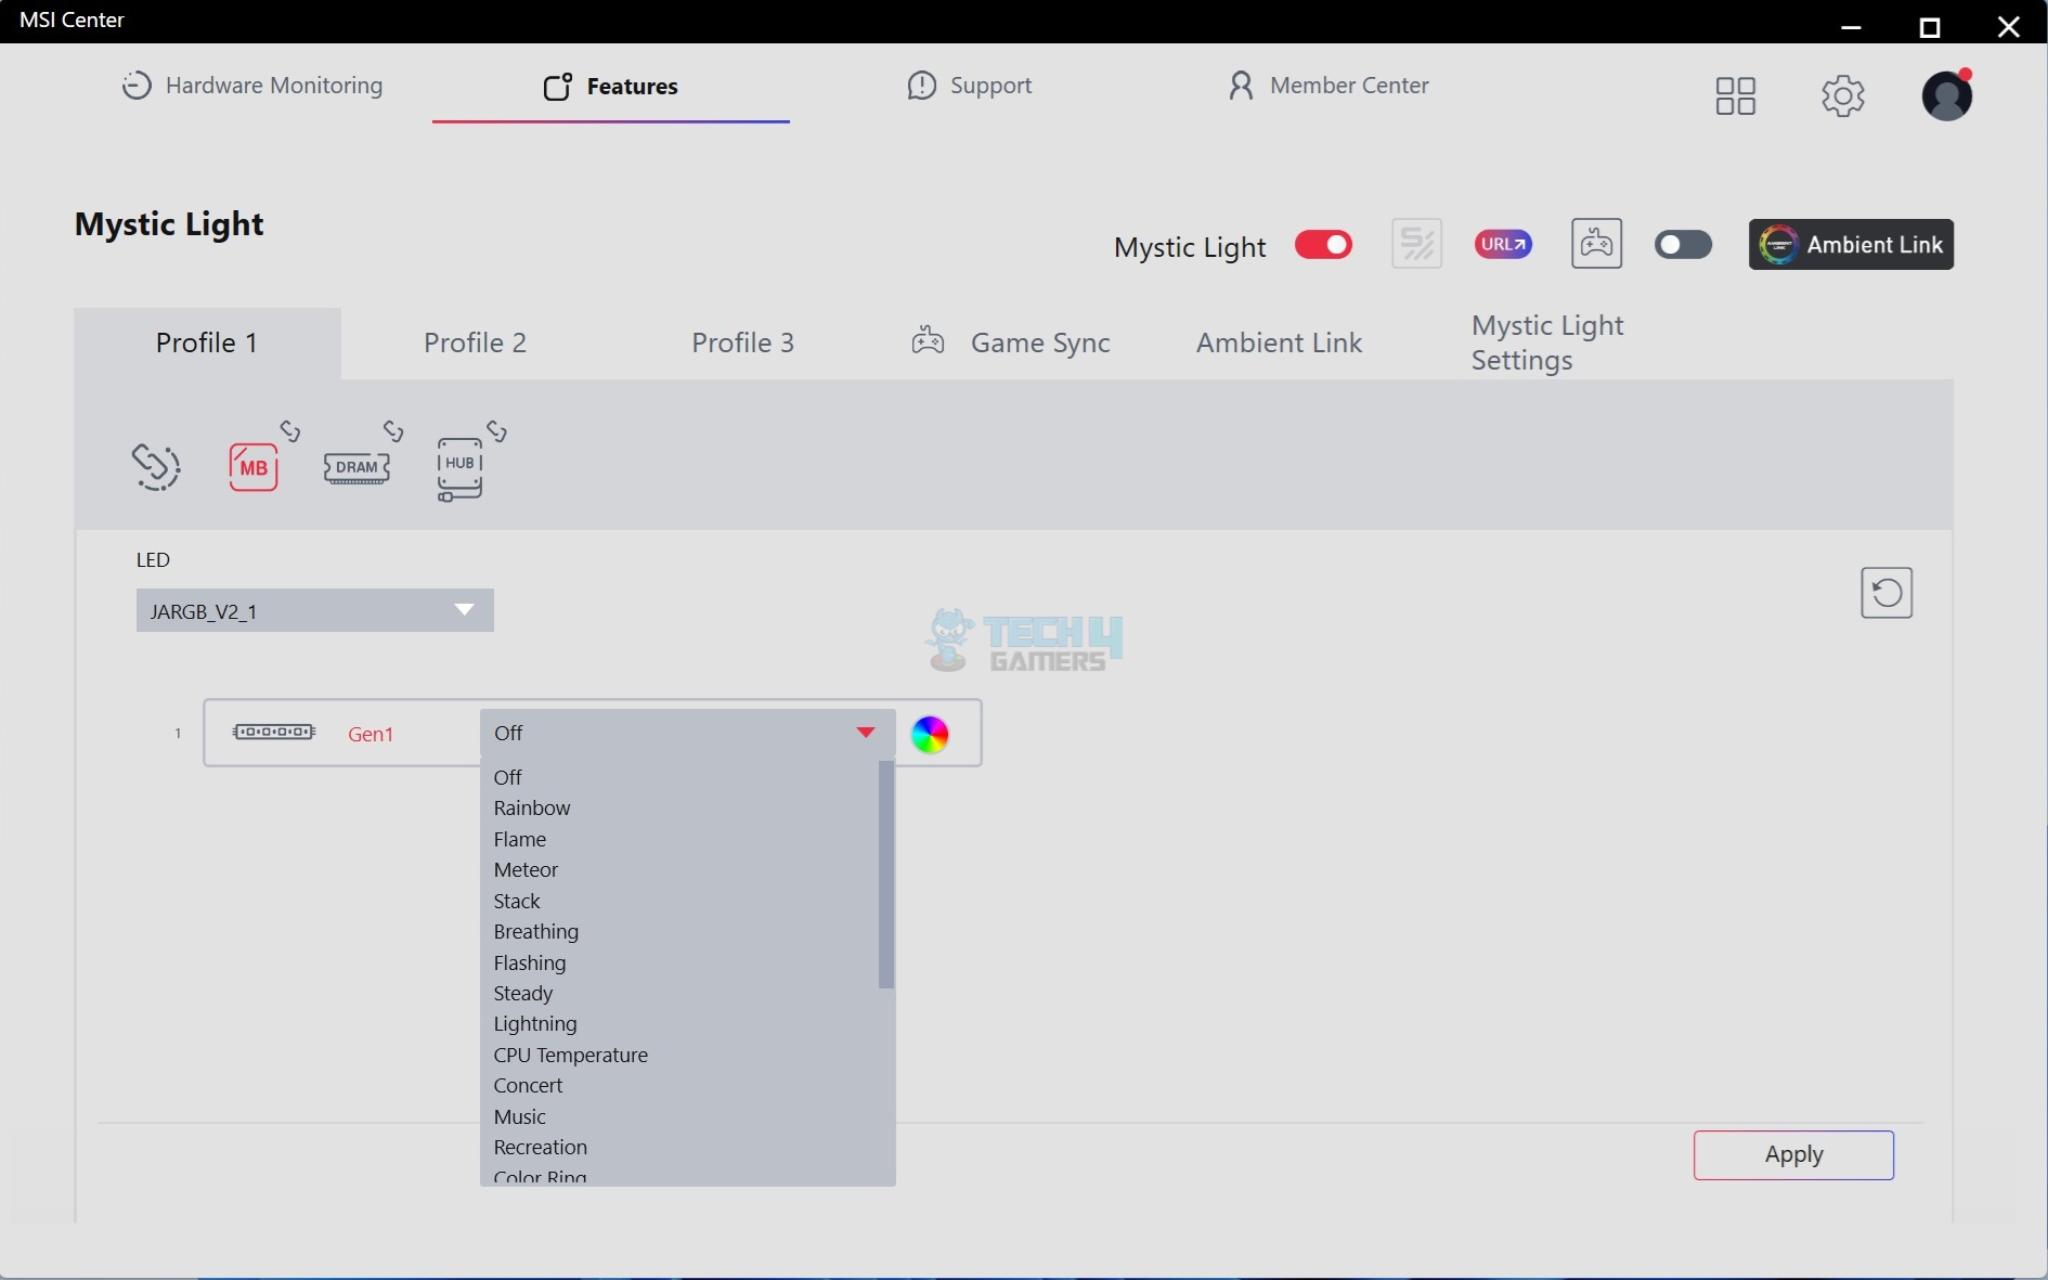2048x1280 pixels.
Task: Click the reset lighting refresh icon
Action: click(1886, 593)
